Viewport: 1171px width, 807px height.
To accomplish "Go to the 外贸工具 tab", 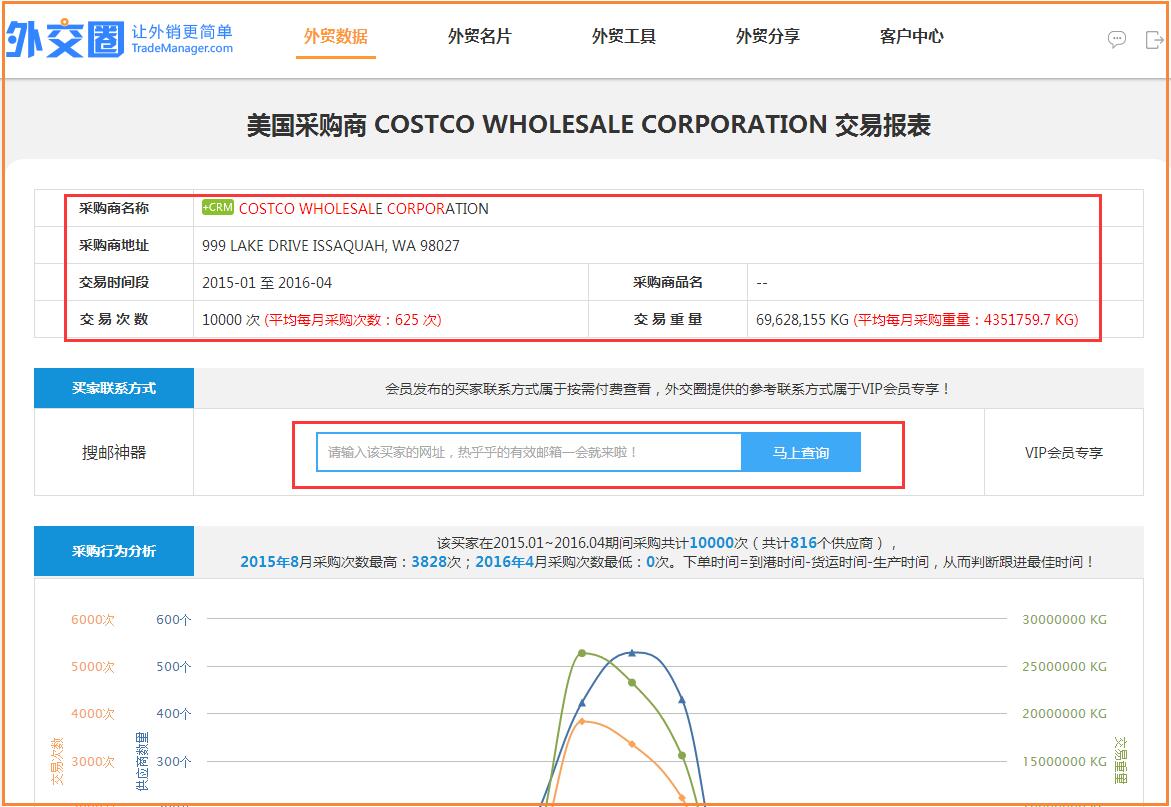I will 624,36.
